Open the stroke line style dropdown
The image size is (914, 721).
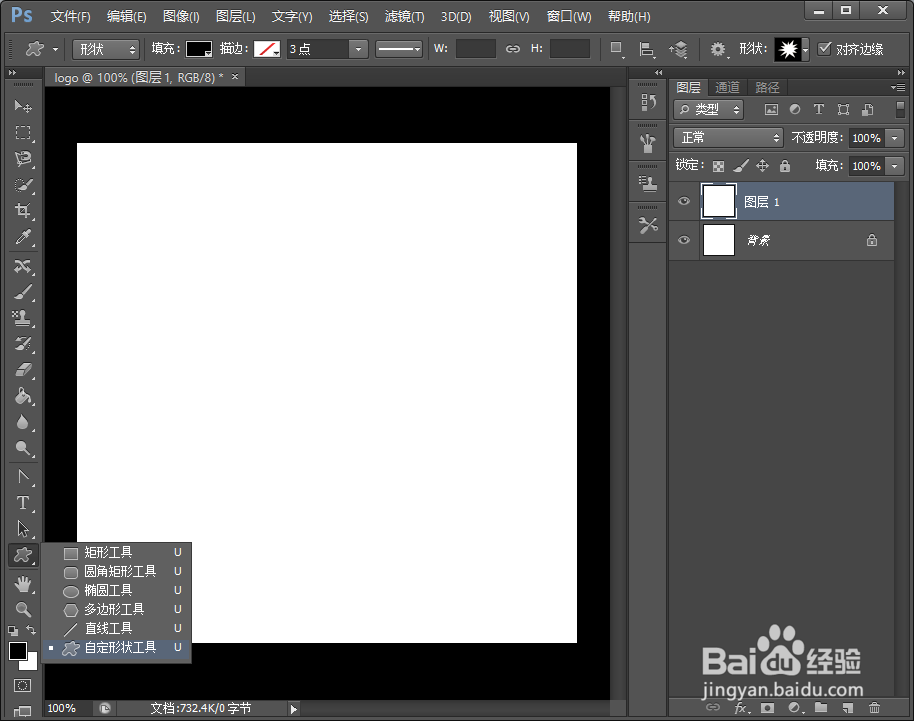pos(399,50)
